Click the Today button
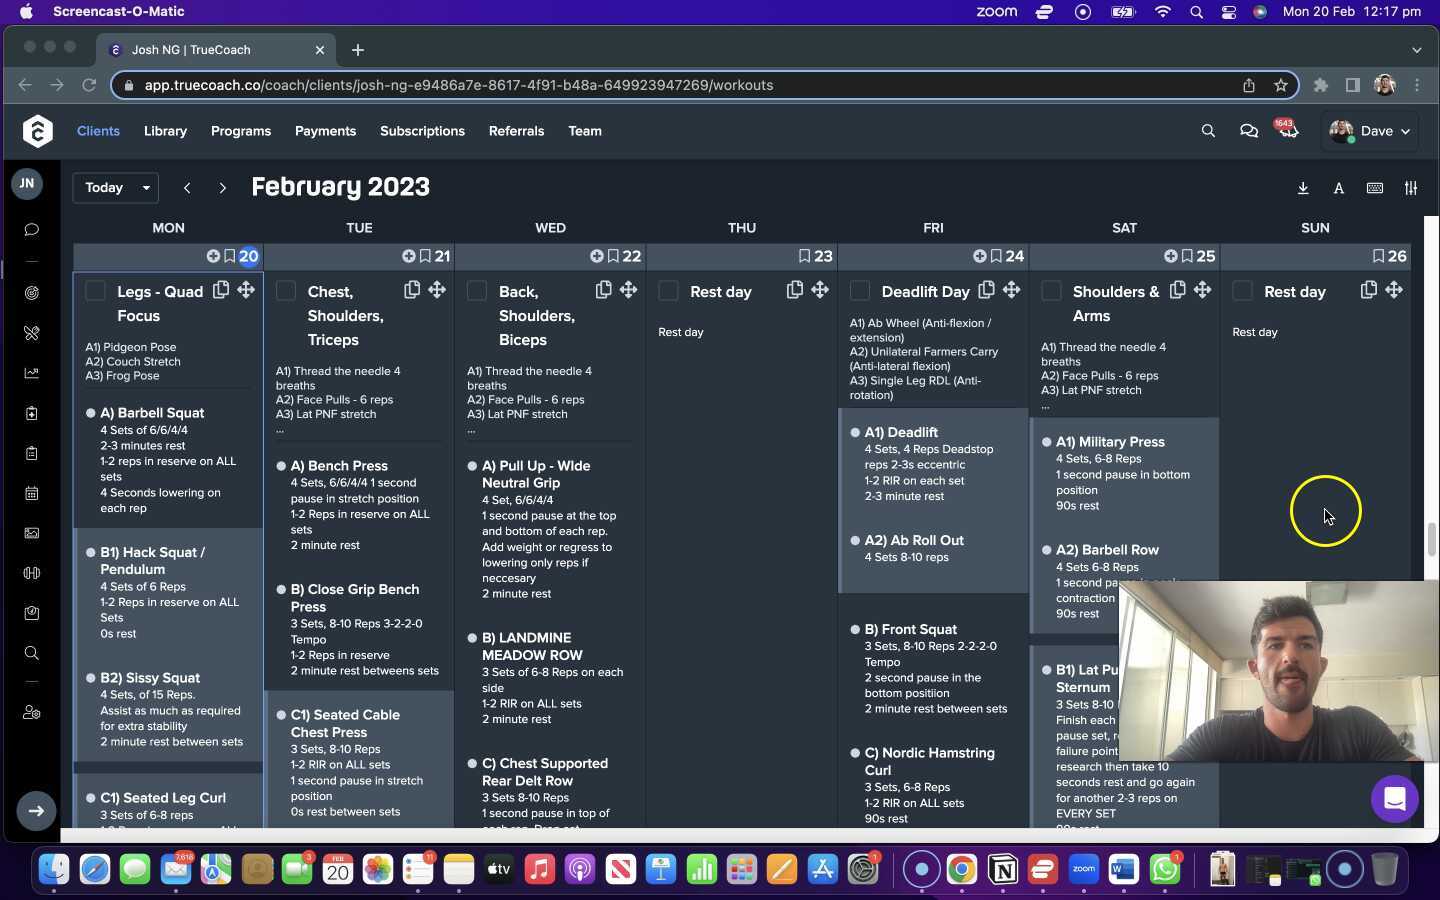1440x900 pixels. click(103, 188)
